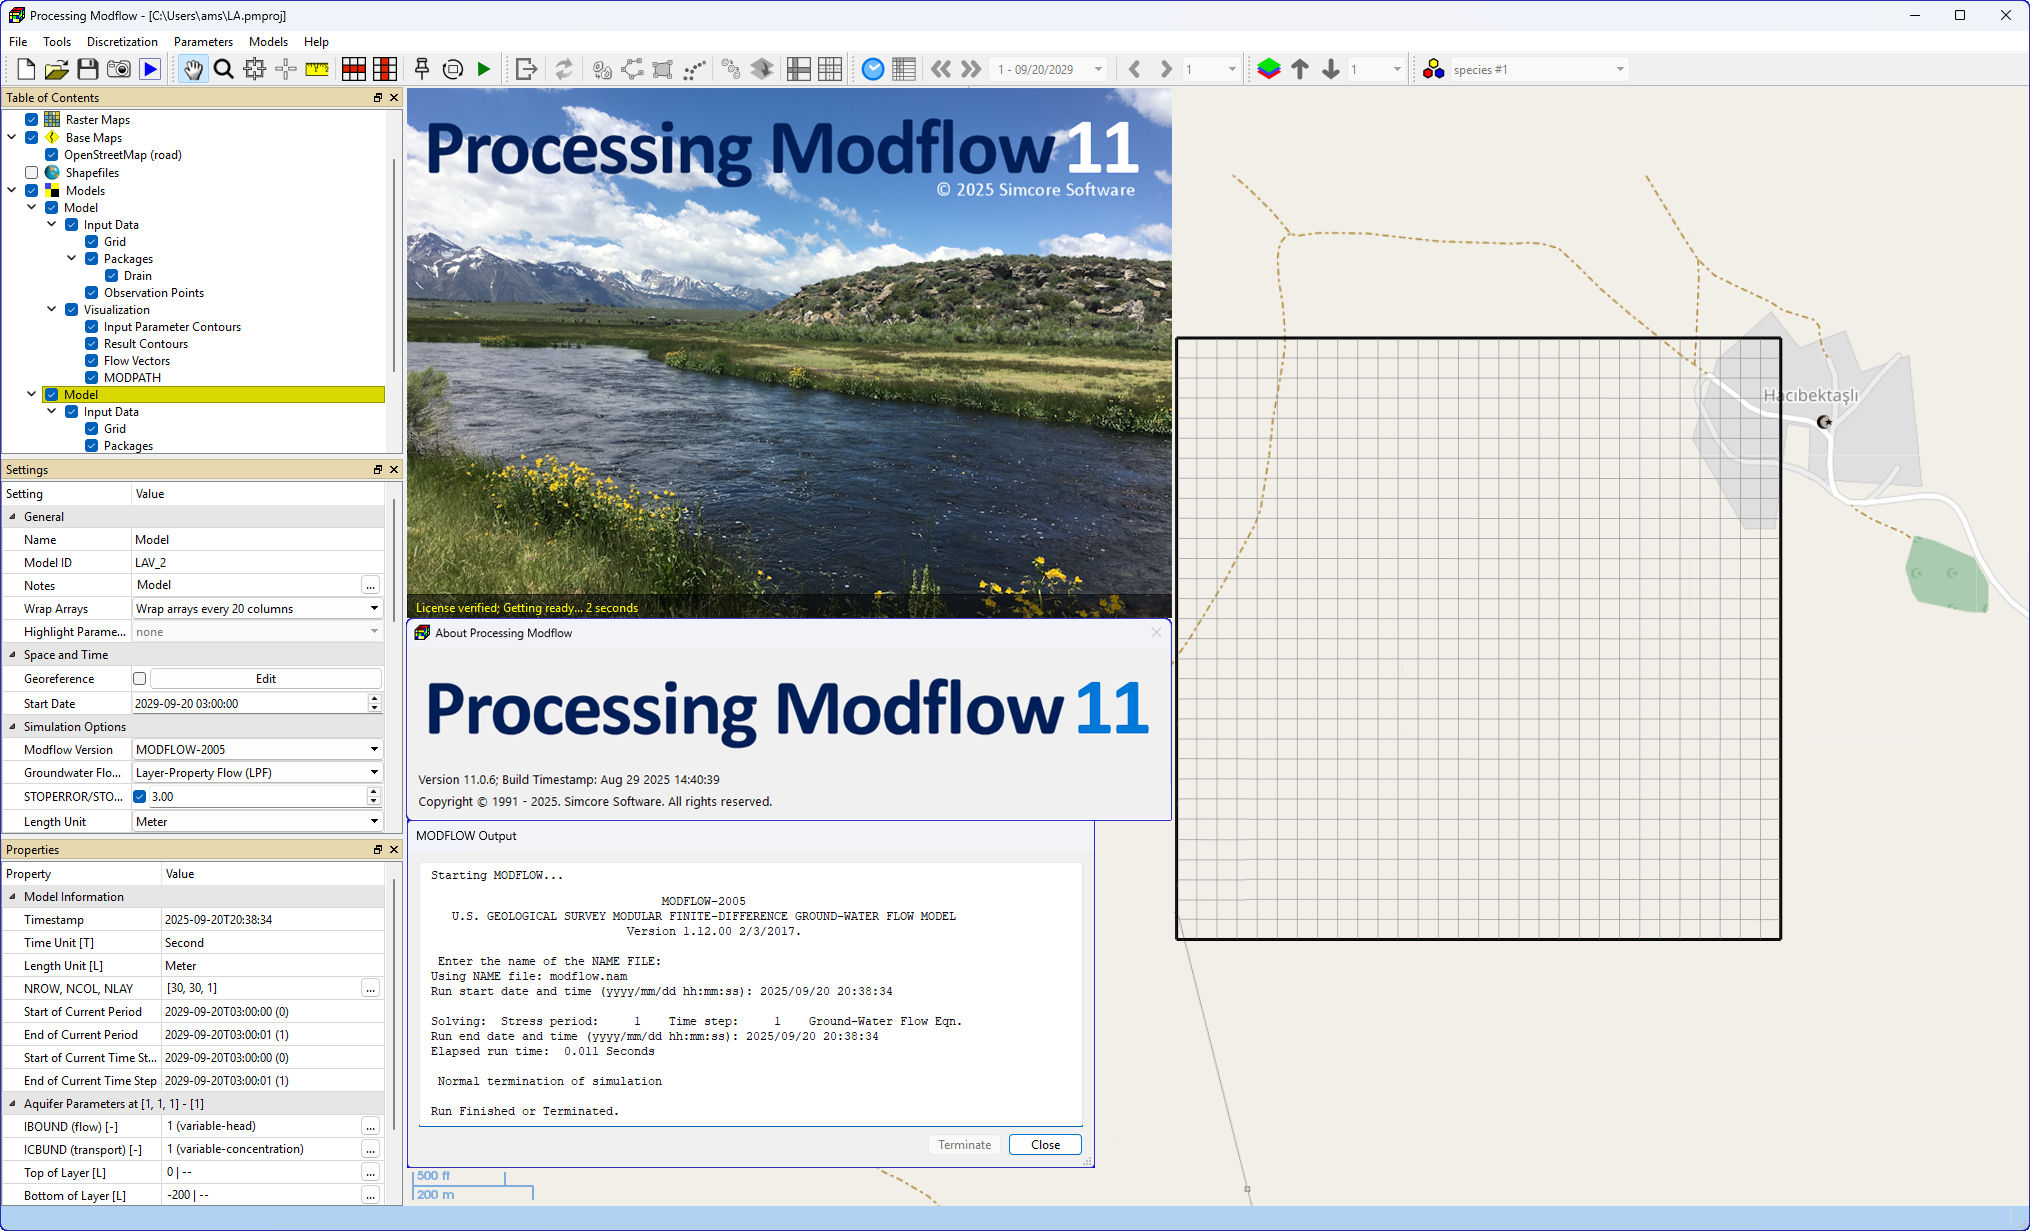Click the Terminate button
2030x1231 pixels.
pyautogui.click(x=964, y=1145)
